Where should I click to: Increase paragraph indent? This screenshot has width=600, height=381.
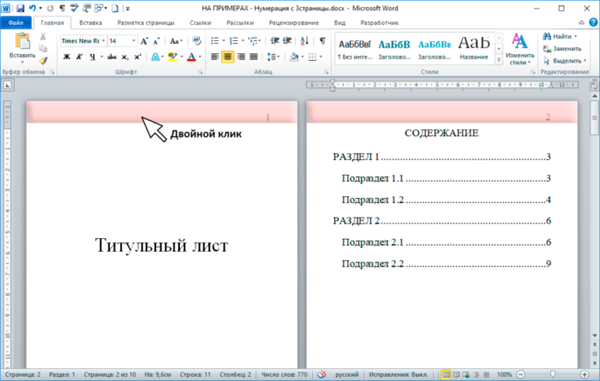pyautogui.click(x=287, y=41)
